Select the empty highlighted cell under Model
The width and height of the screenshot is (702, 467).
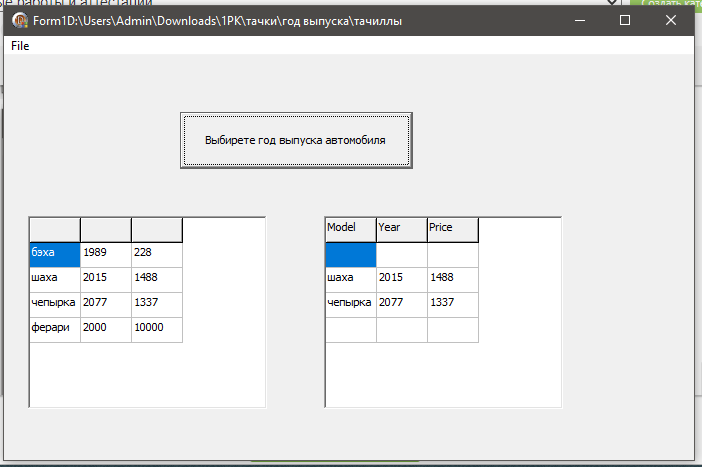pyautogui.click(x=350, y=254)
